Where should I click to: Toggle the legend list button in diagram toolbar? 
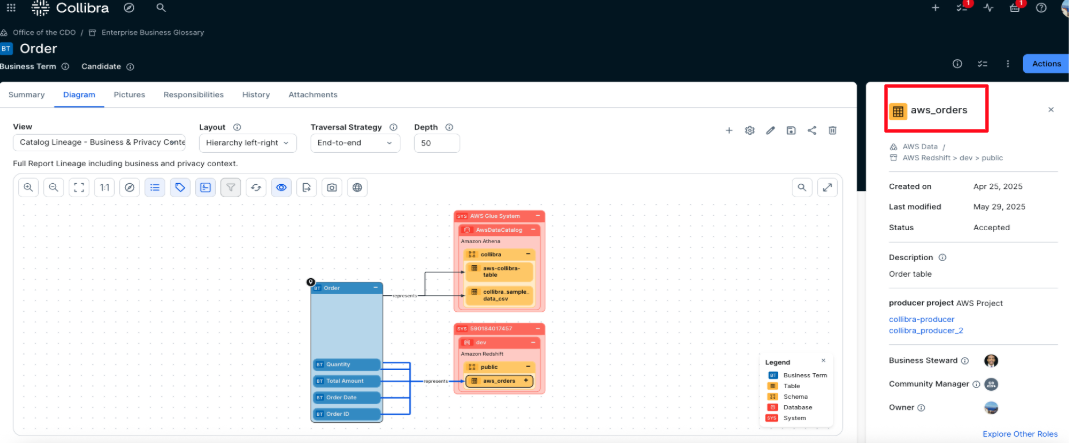(155, 186)
